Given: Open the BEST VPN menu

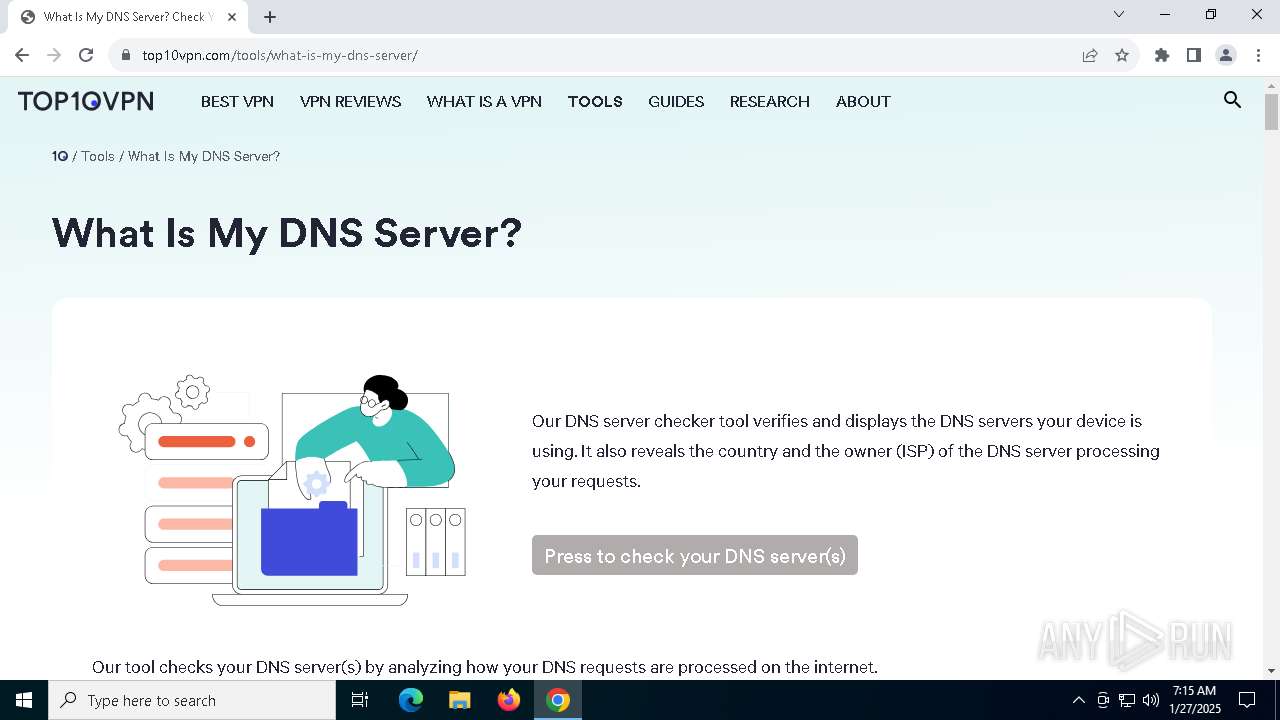Looking at the screenshot, I should coord(237,101).
